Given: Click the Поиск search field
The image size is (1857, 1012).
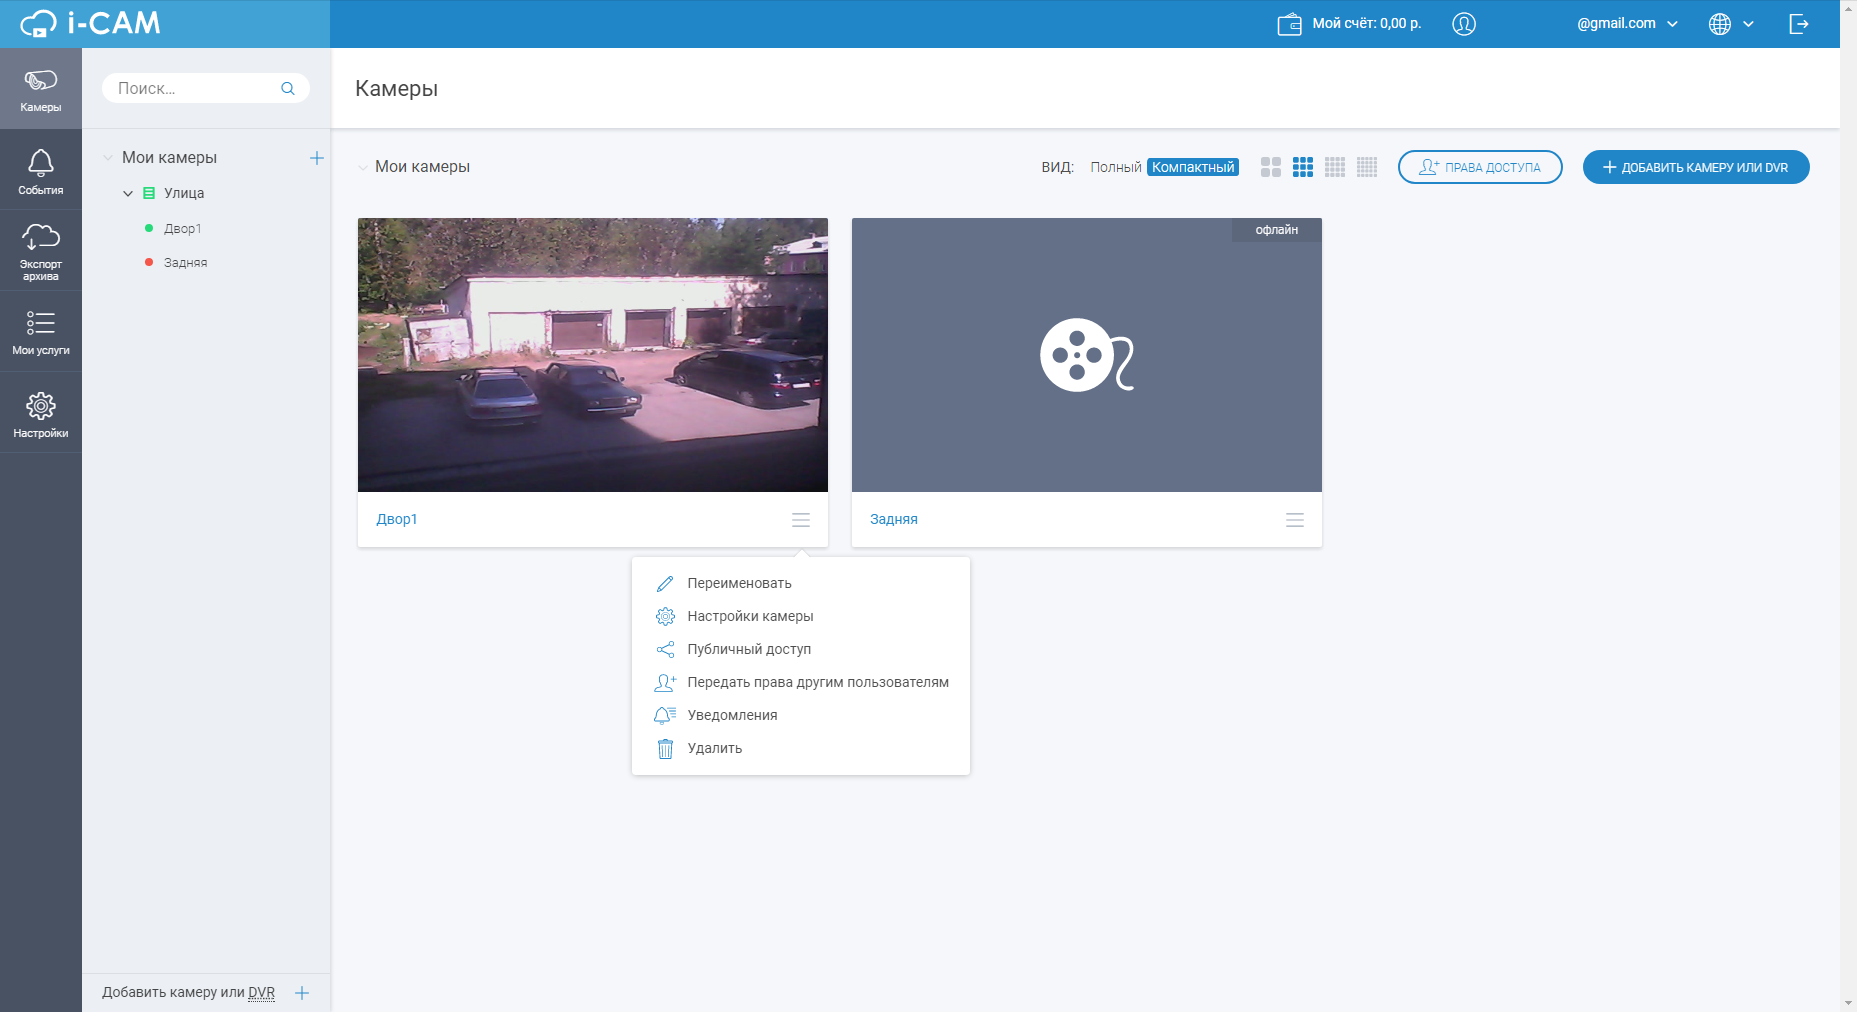Looking at the screenshot, I should [x=195, y=88].
